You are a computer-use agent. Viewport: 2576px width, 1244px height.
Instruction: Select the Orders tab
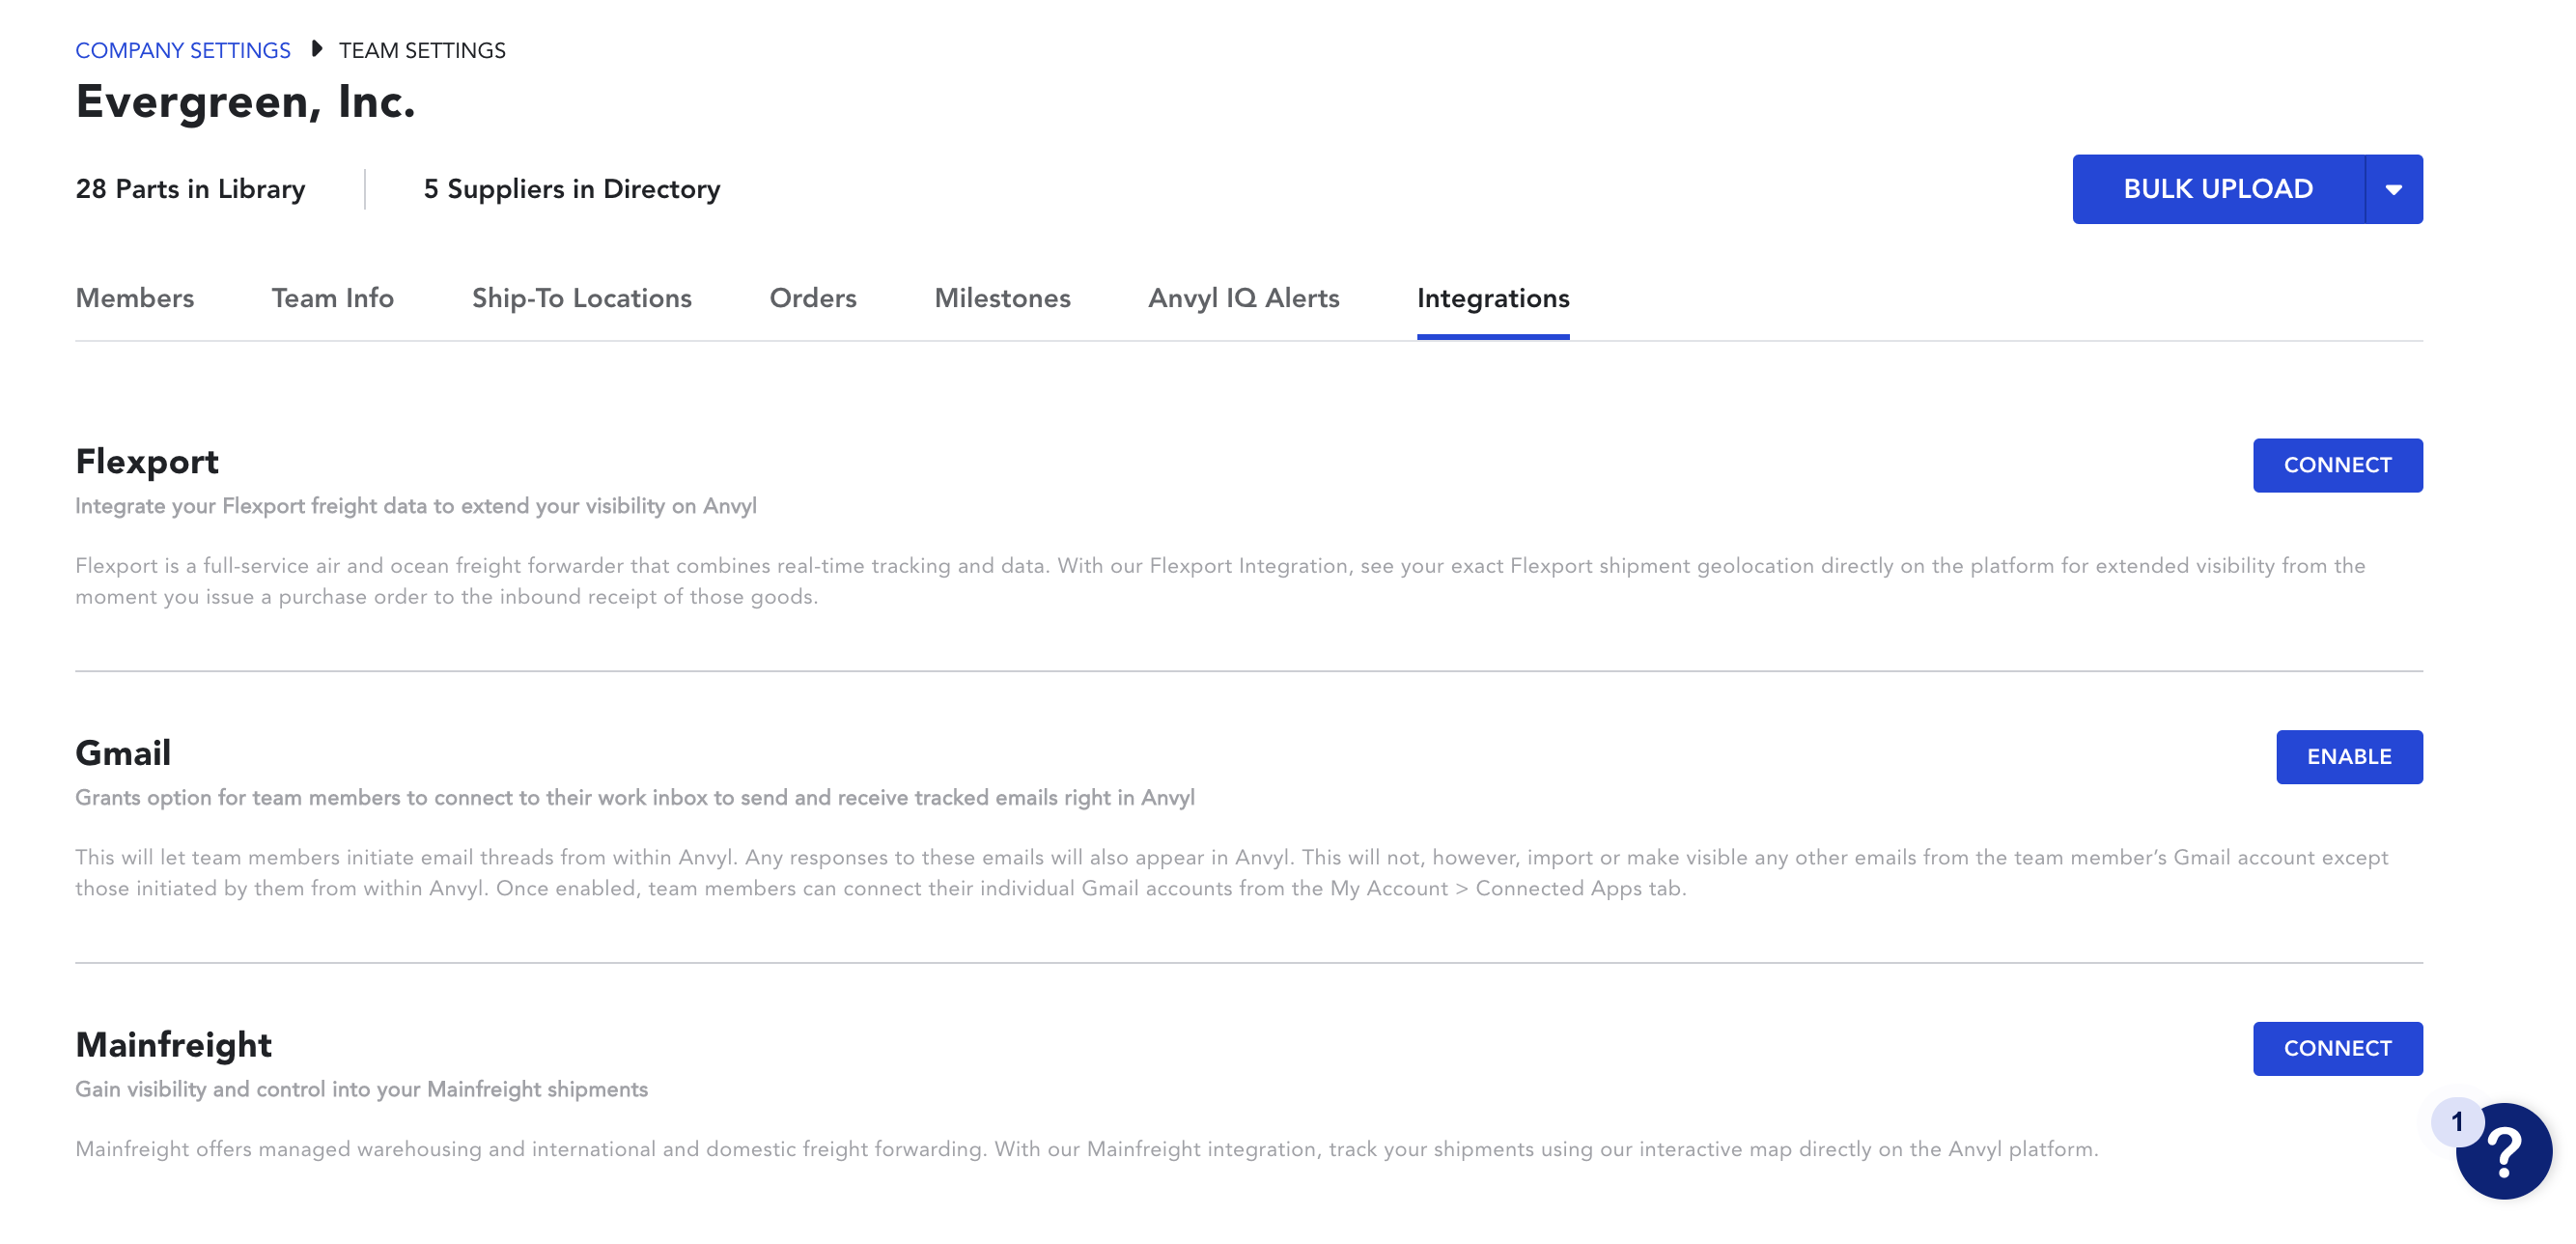[x=813, y=298]
